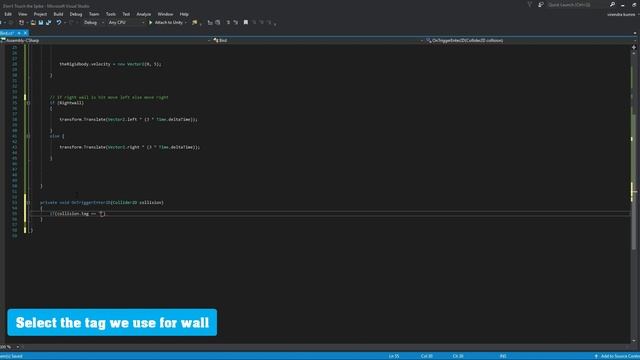Viewport: 640px width, 360px height.
Task: Click Attach to Unity button
Action: pyautogui.click(x=166, y=22)
